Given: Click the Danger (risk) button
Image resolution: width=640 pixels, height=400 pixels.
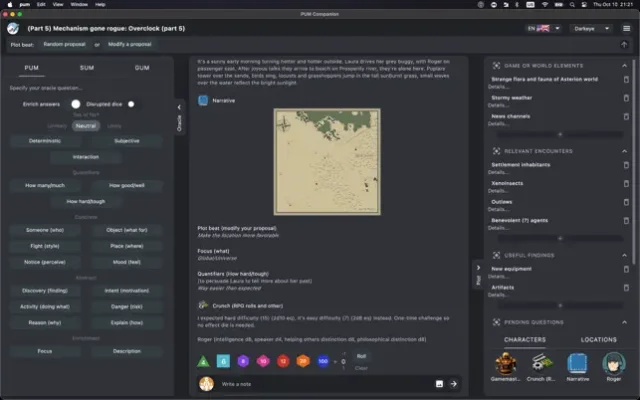Looking at the screenshot, I should tap(127, 307).
